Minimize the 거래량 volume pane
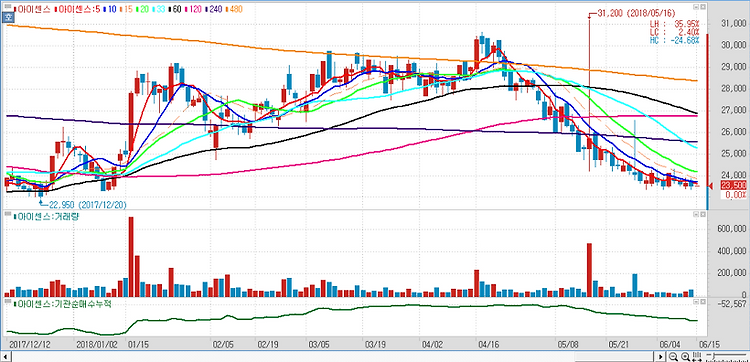The width and height of the screenshot is (750, 362). 696,214
